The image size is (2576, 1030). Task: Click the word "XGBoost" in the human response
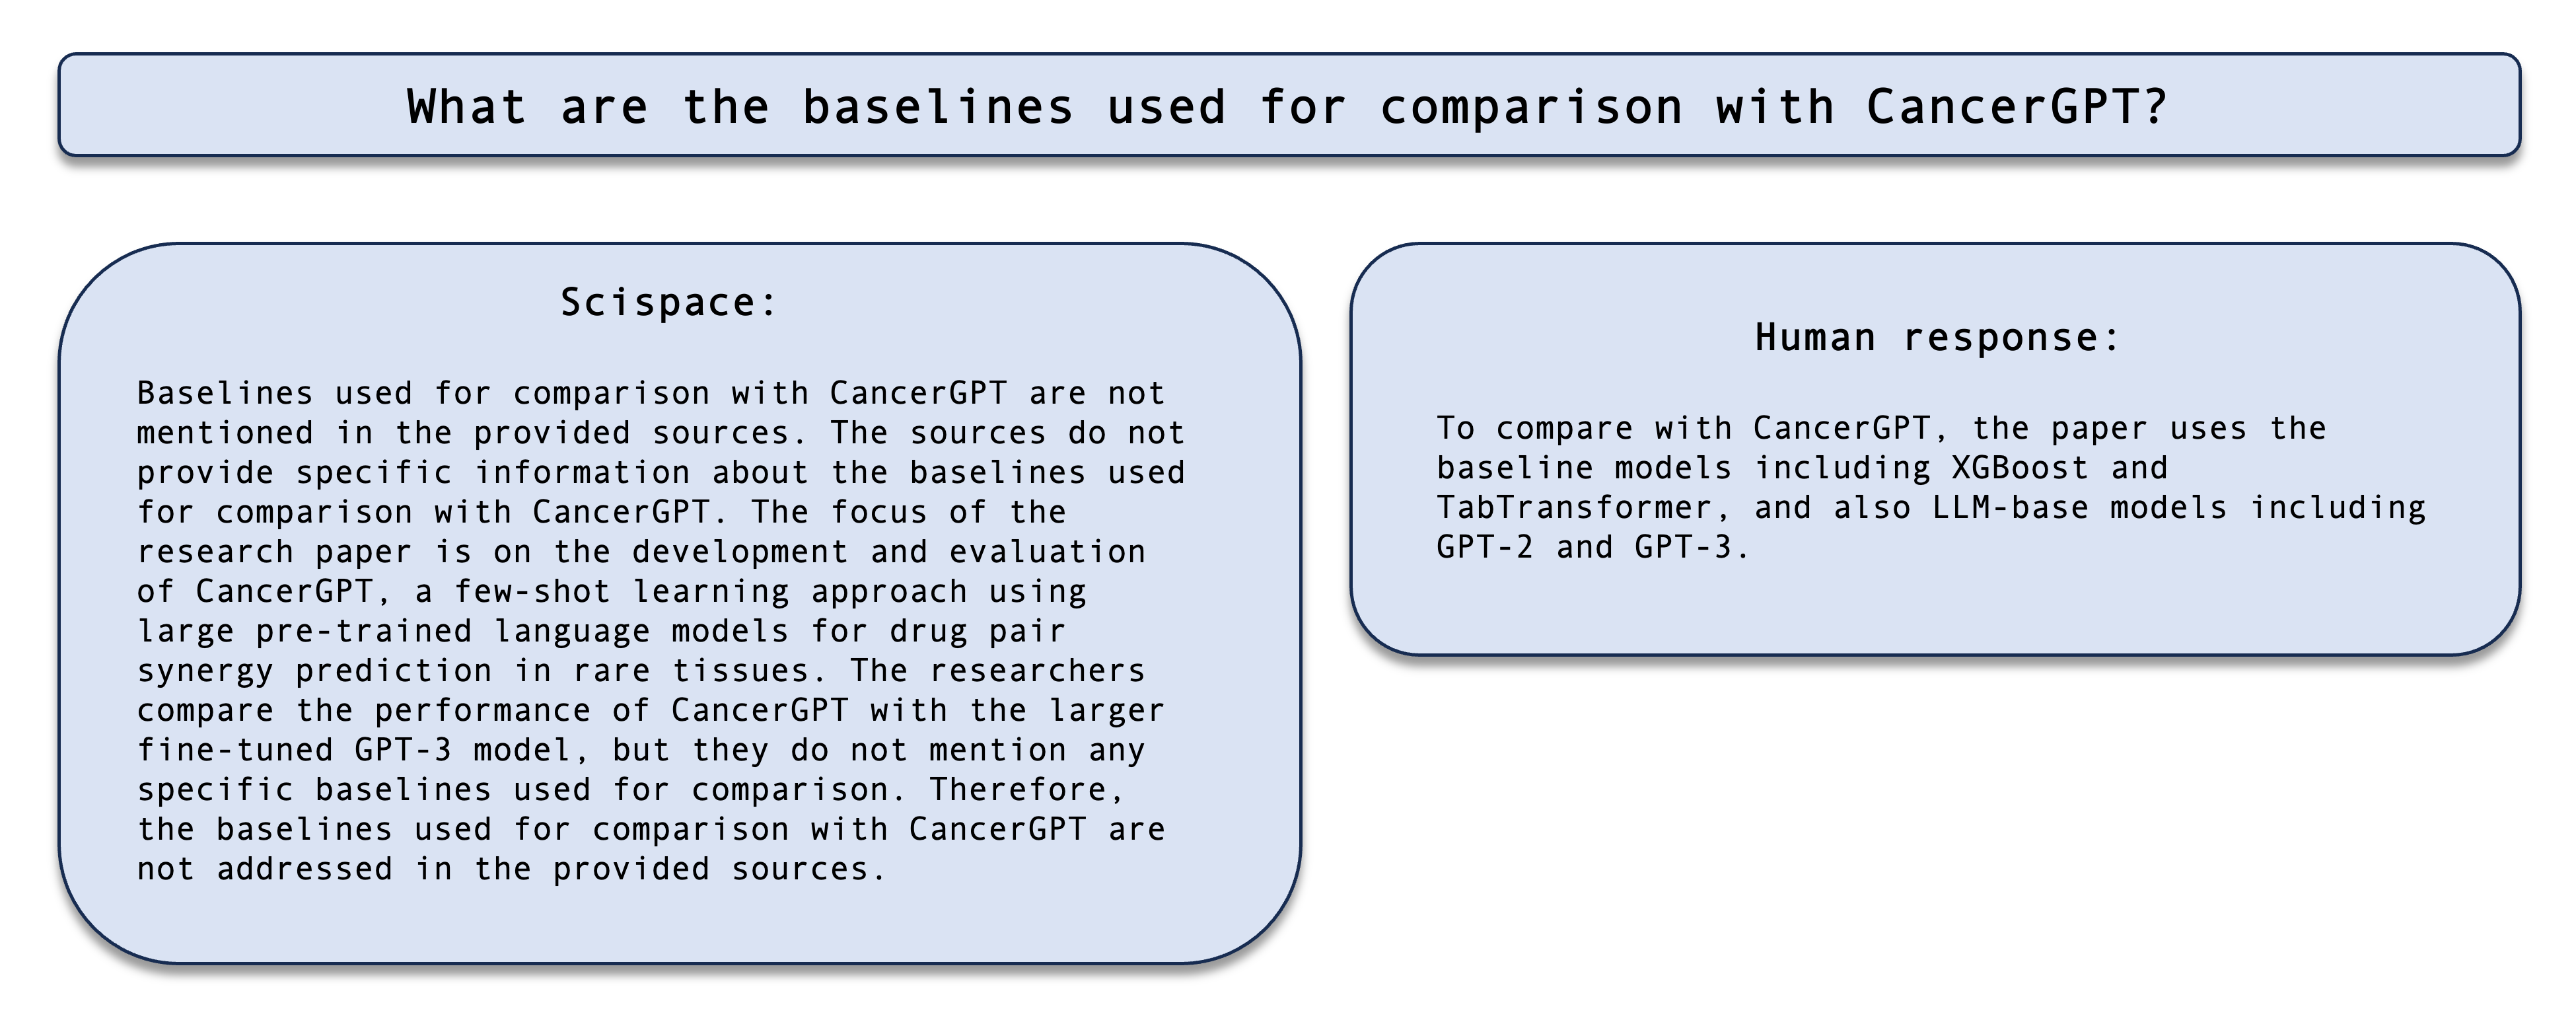click(x=2020, y=468)
